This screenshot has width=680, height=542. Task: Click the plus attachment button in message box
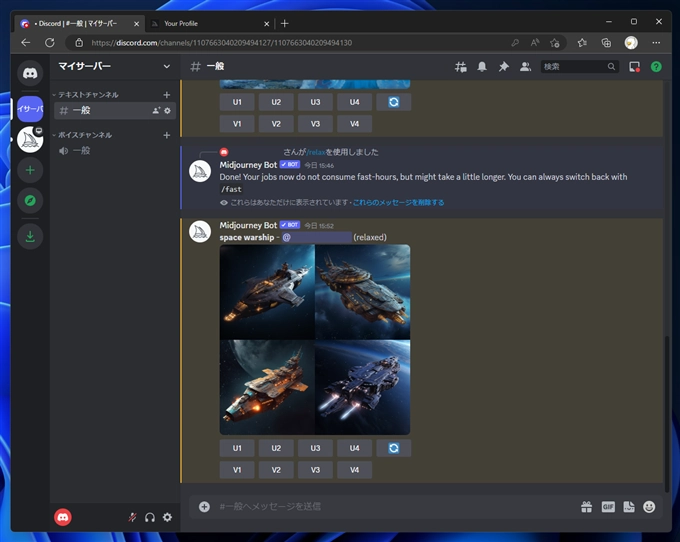[204, 506]
